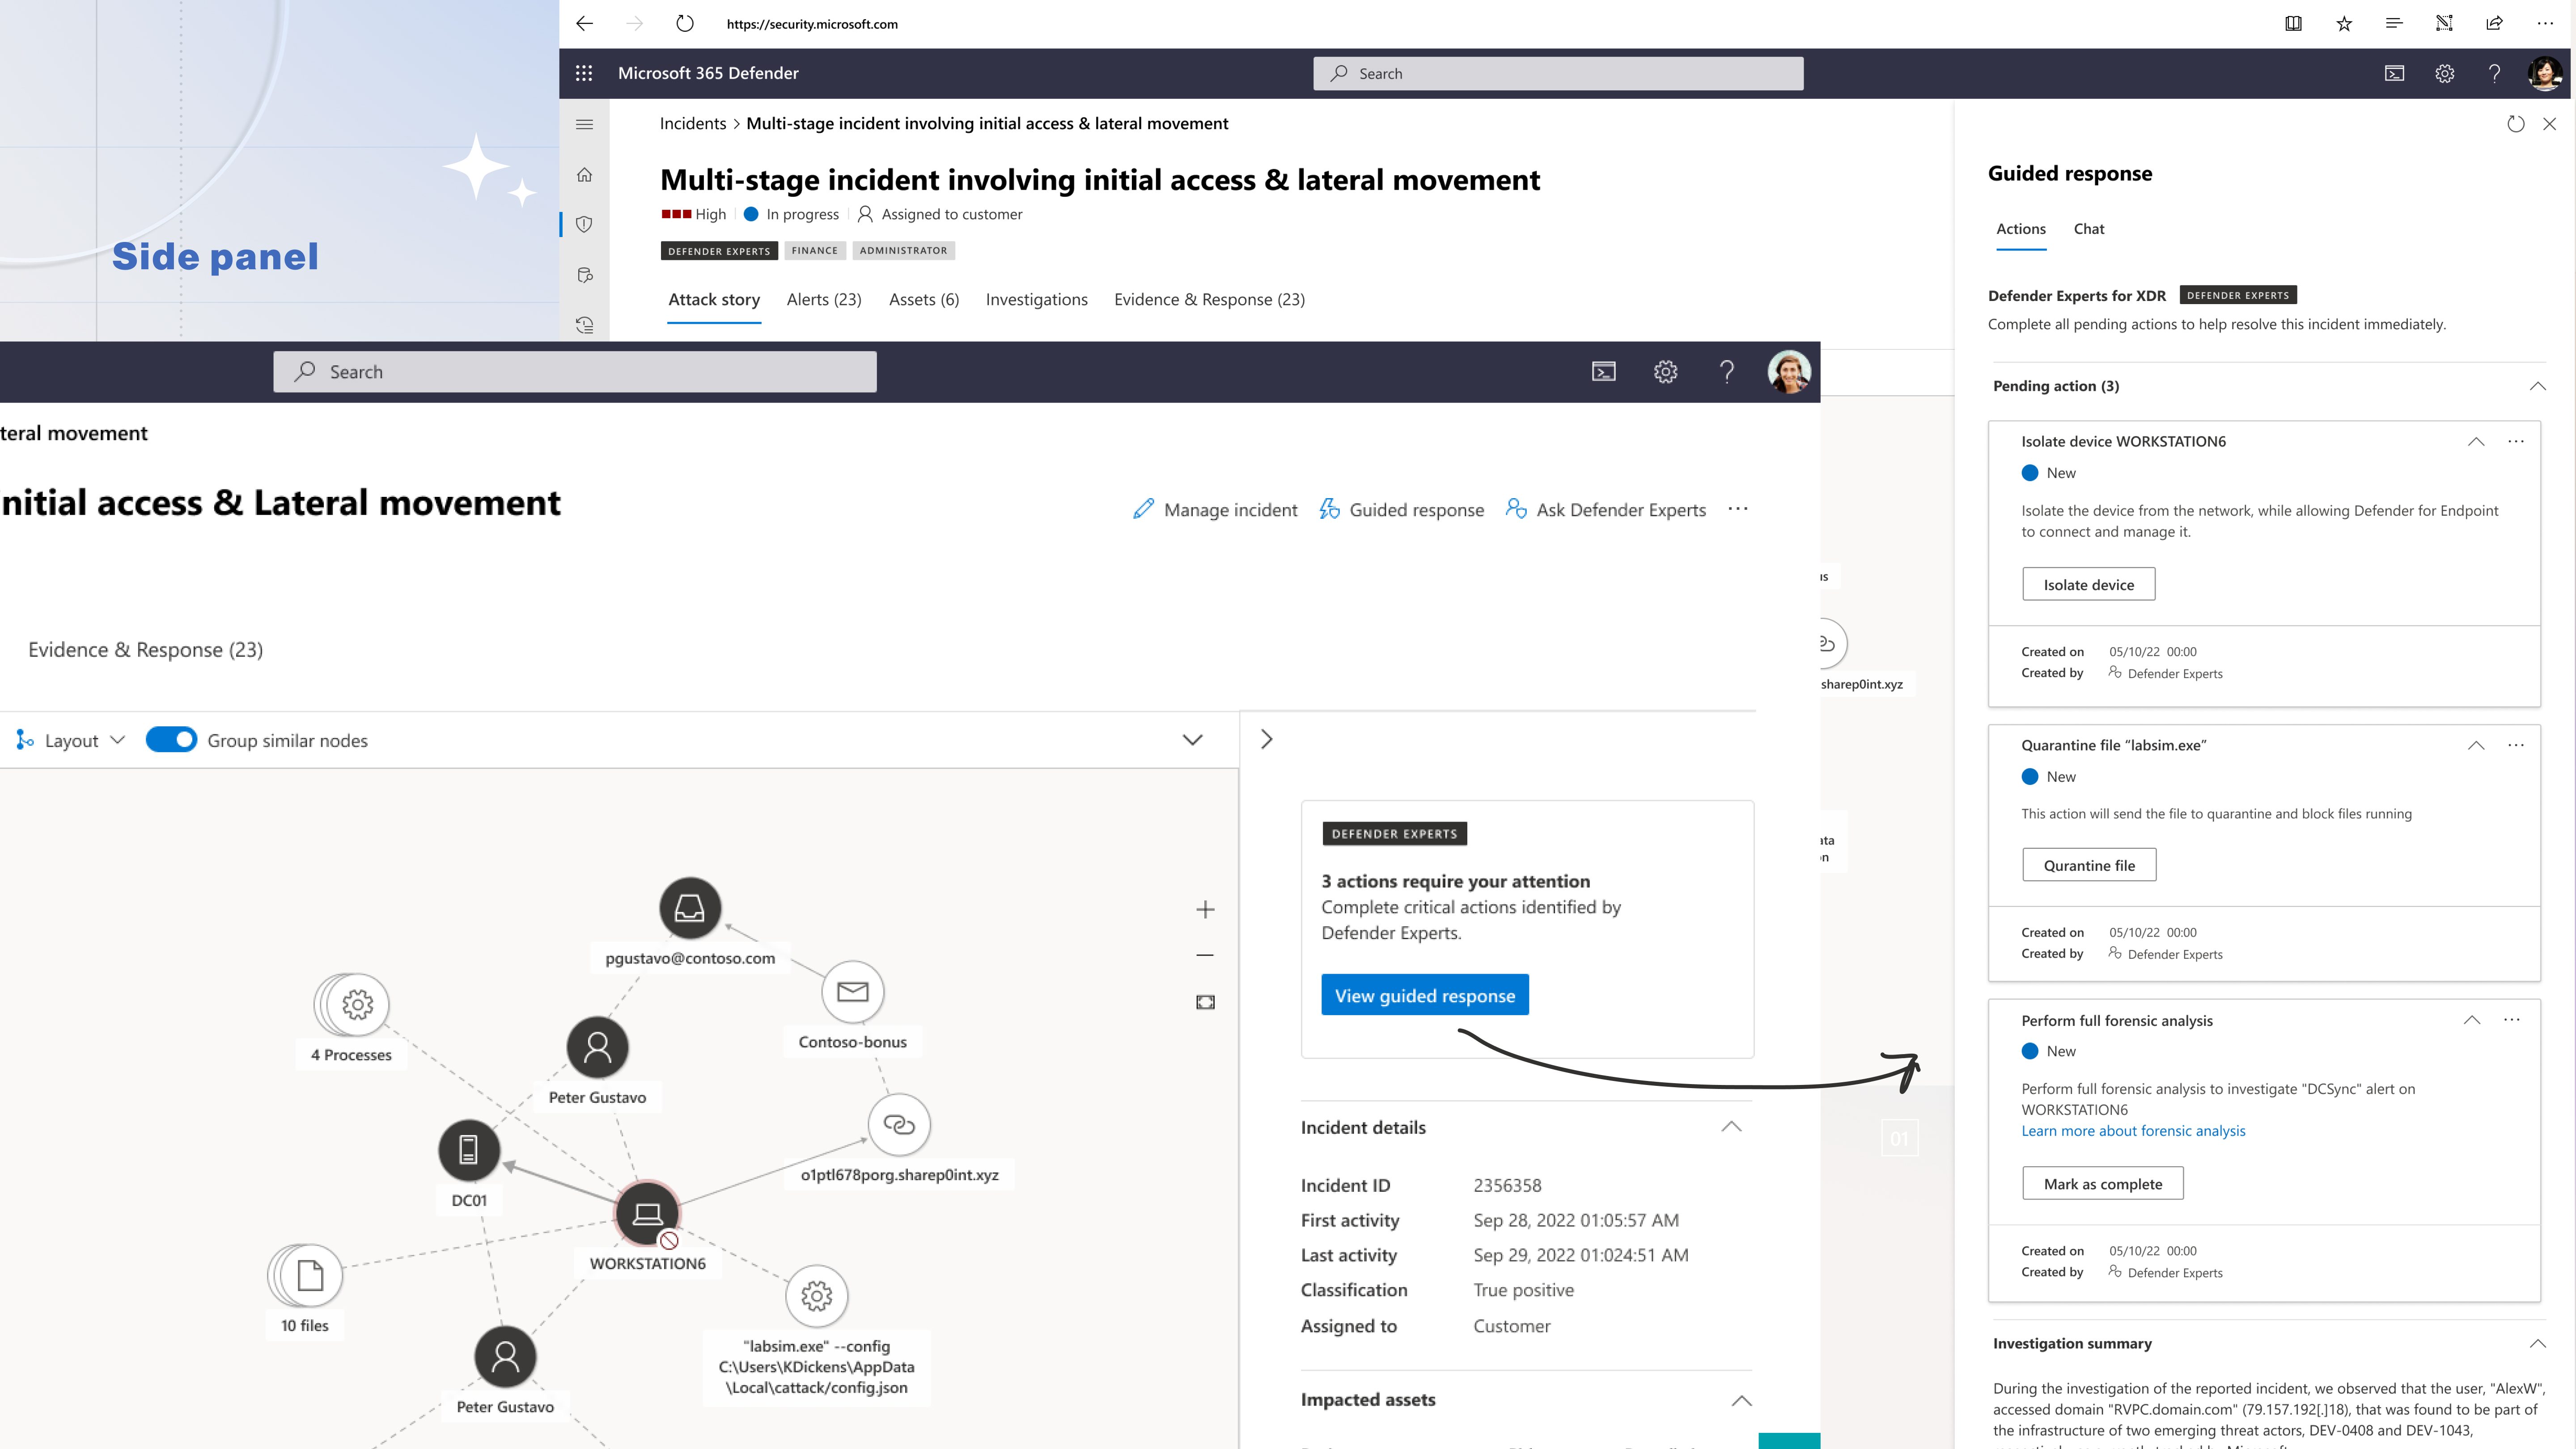The width and height of the screenshot is (2576, 1449).
Task: Click the zoomed Search field
Action: 575,372
